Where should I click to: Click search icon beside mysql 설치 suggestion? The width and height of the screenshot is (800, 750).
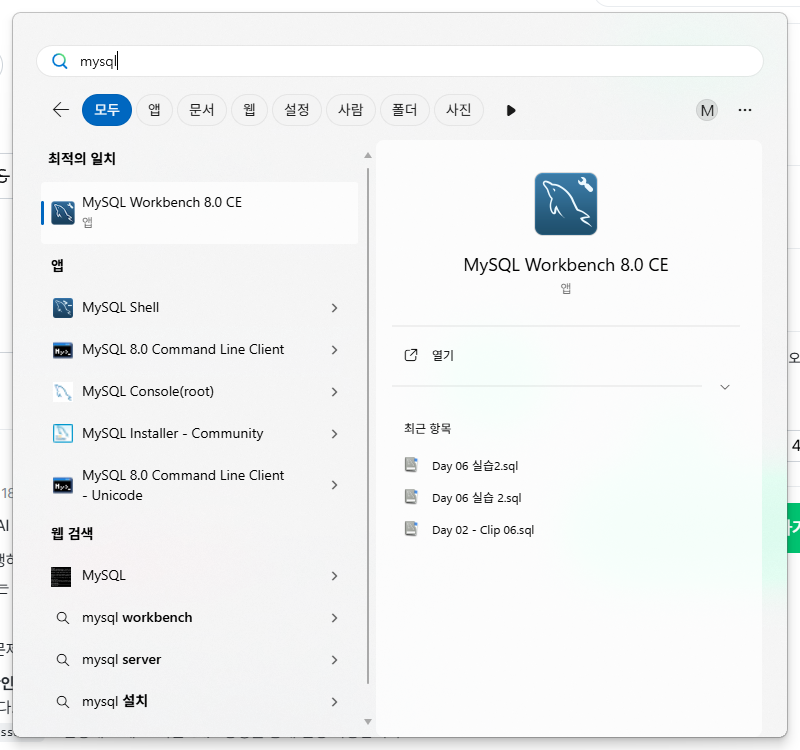click(63, 702)
